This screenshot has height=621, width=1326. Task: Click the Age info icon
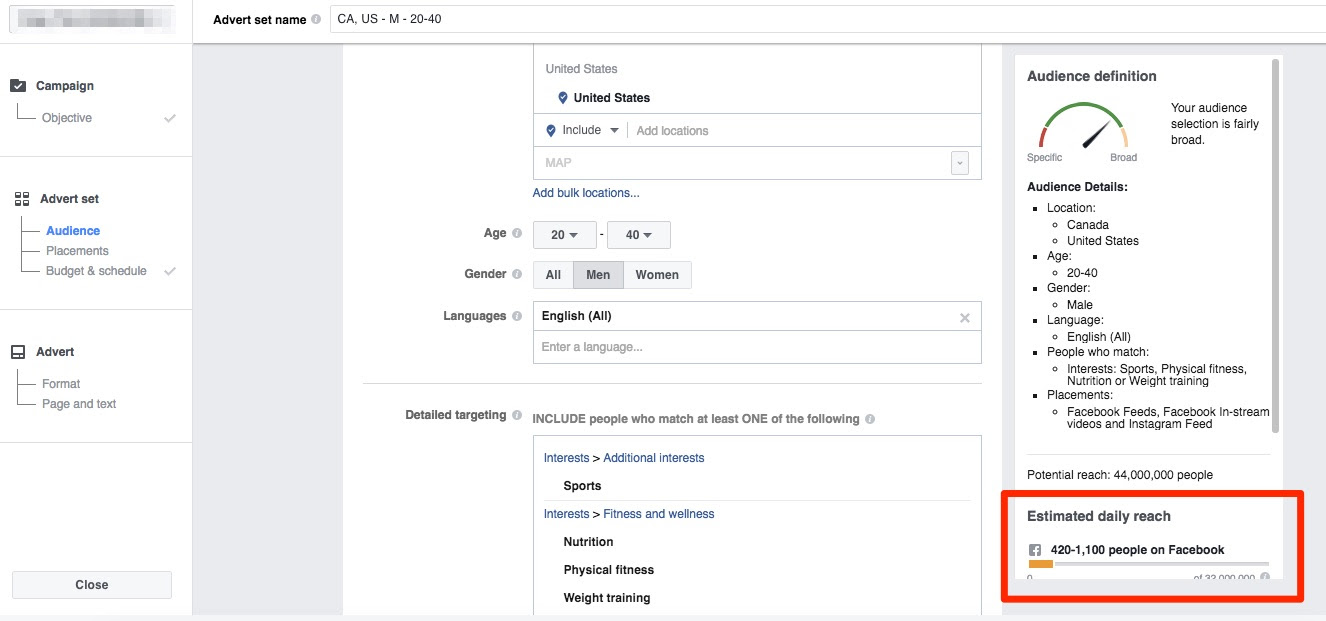pos(517,234)
